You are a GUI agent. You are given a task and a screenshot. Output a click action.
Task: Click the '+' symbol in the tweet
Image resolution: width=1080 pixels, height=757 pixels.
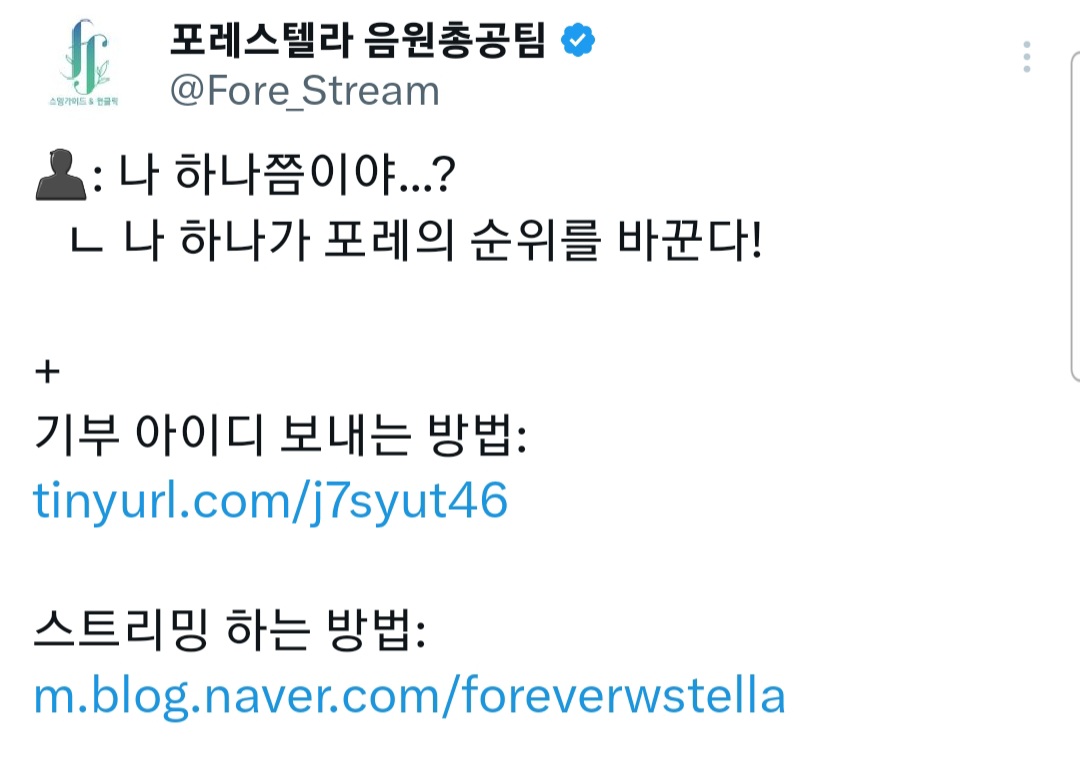pos(47,372)
